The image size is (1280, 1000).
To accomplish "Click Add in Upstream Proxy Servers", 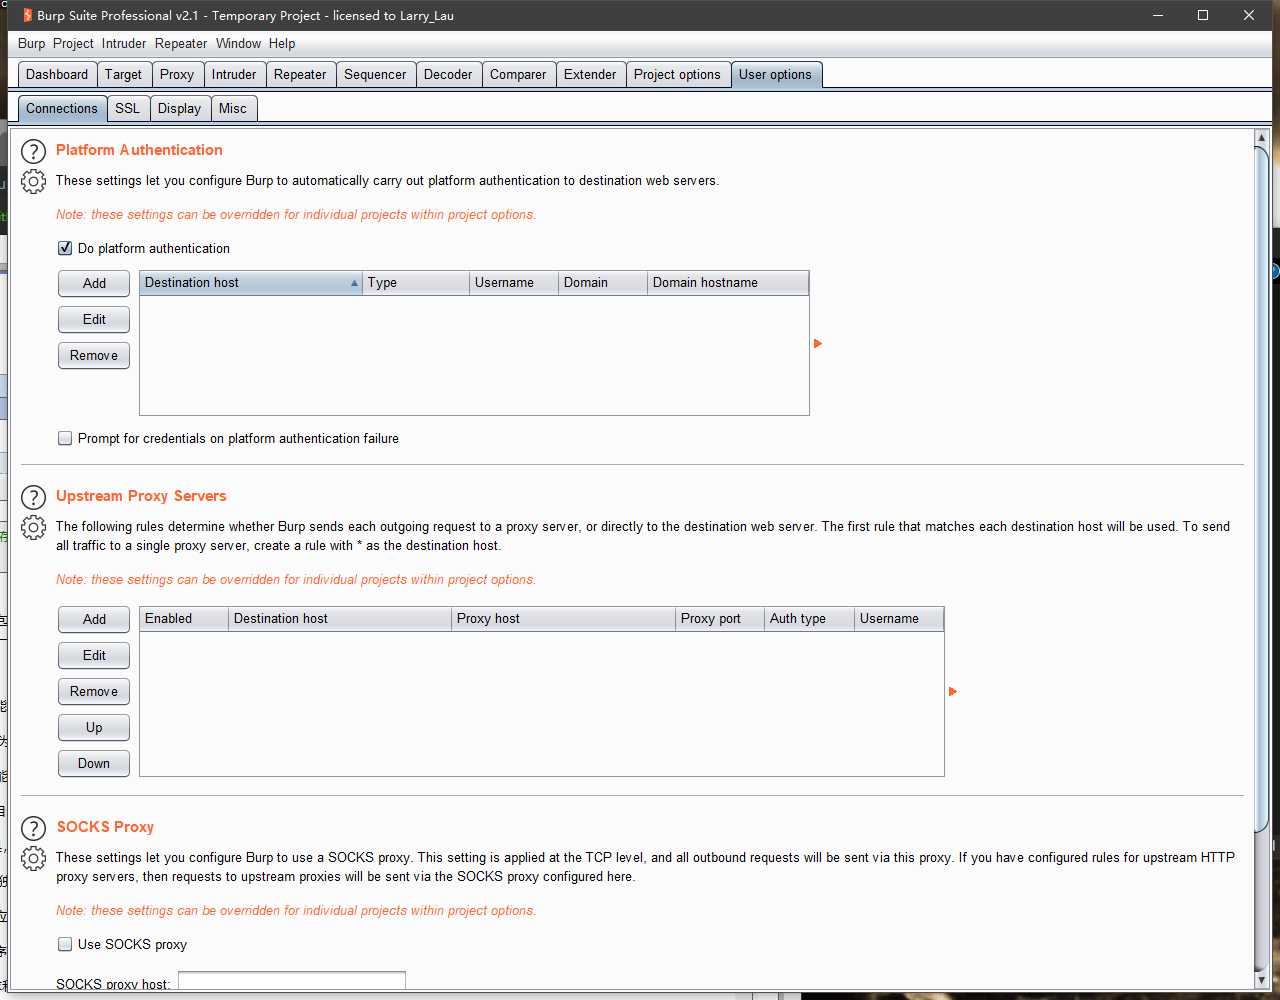I will 94,619.
